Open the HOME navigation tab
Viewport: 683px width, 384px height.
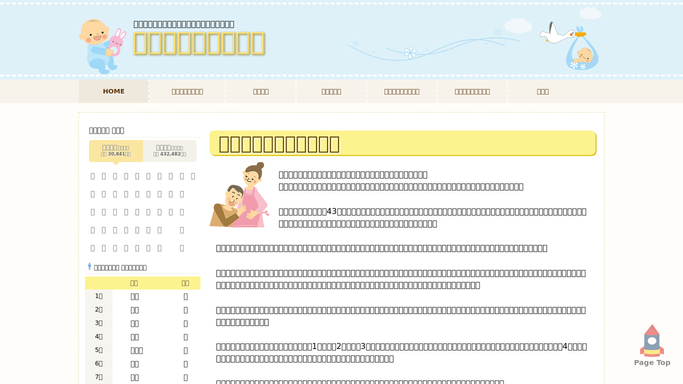pos(114,91)
